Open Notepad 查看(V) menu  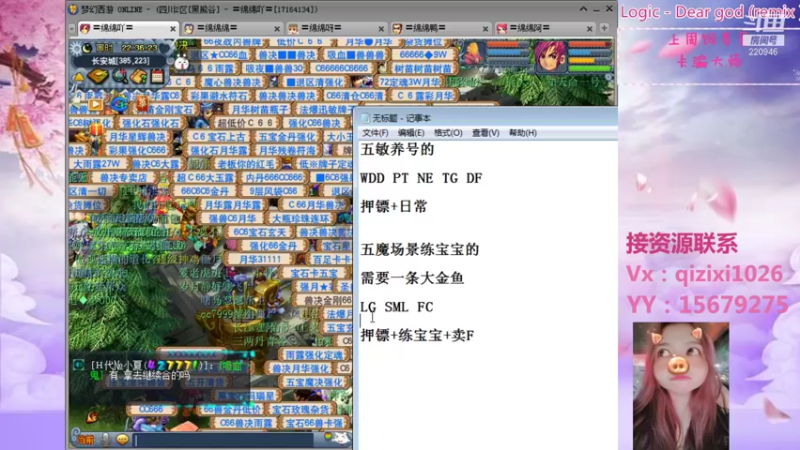[x=485, y=133]
